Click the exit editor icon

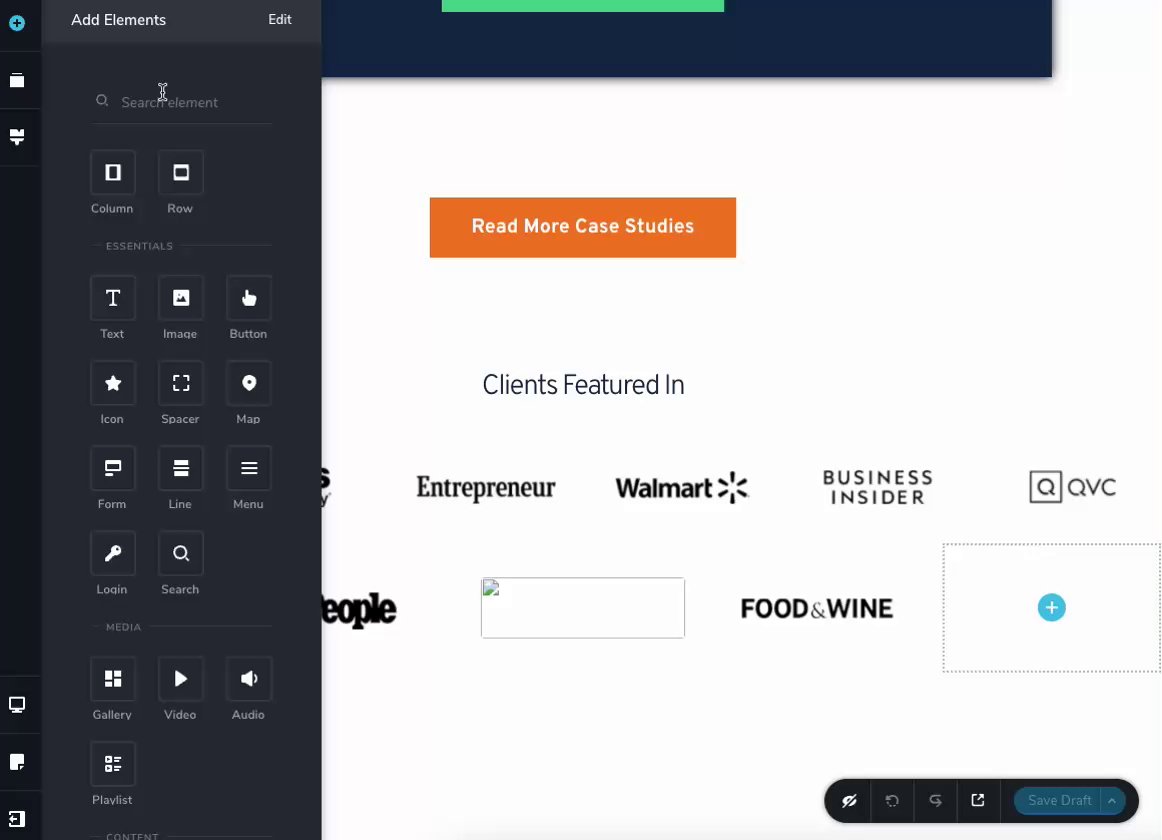pos(17,819)
